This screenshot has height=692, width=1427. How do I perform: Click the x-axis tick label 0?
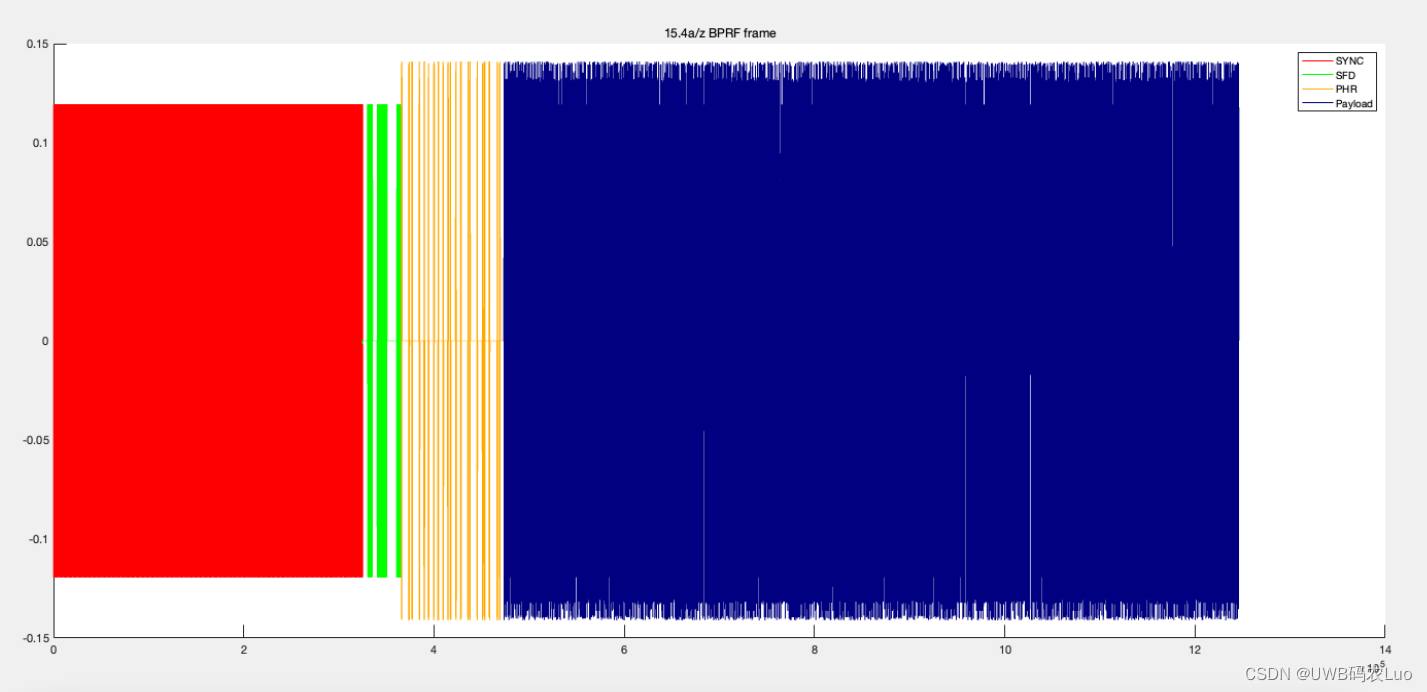(54, 648)
